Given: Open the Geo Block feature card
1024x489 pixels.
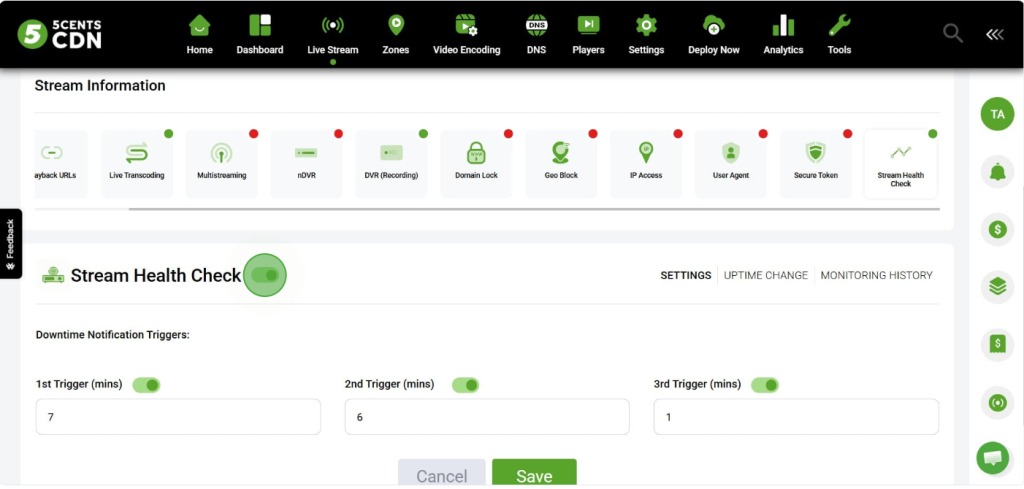Looking at the screenshot, I should pyautogui.click(x=561, y=163).
